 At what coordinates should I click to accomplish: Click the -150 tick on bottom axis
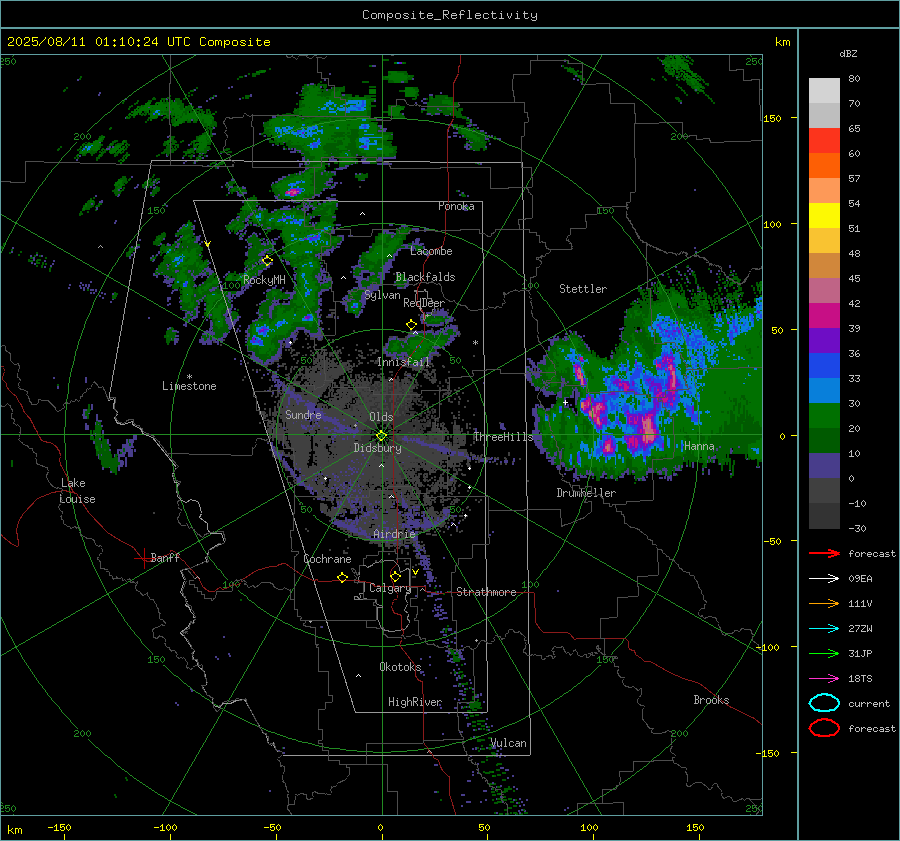pyautogui.click(x=59, y=827)
